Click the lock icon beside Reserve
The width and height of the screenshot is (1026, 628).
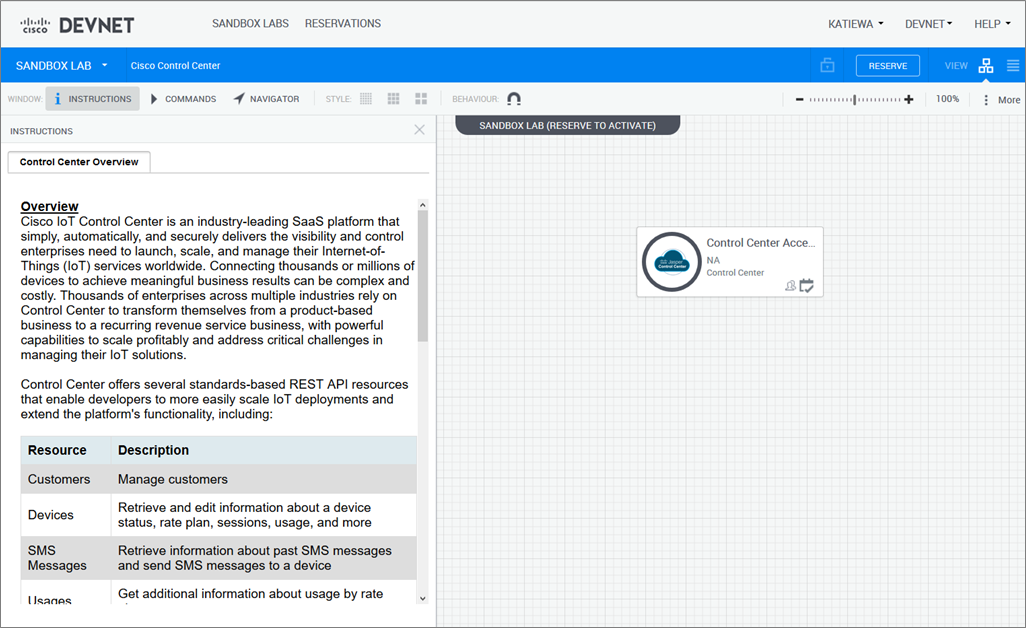pyautogui.click(x=827, y=66)
